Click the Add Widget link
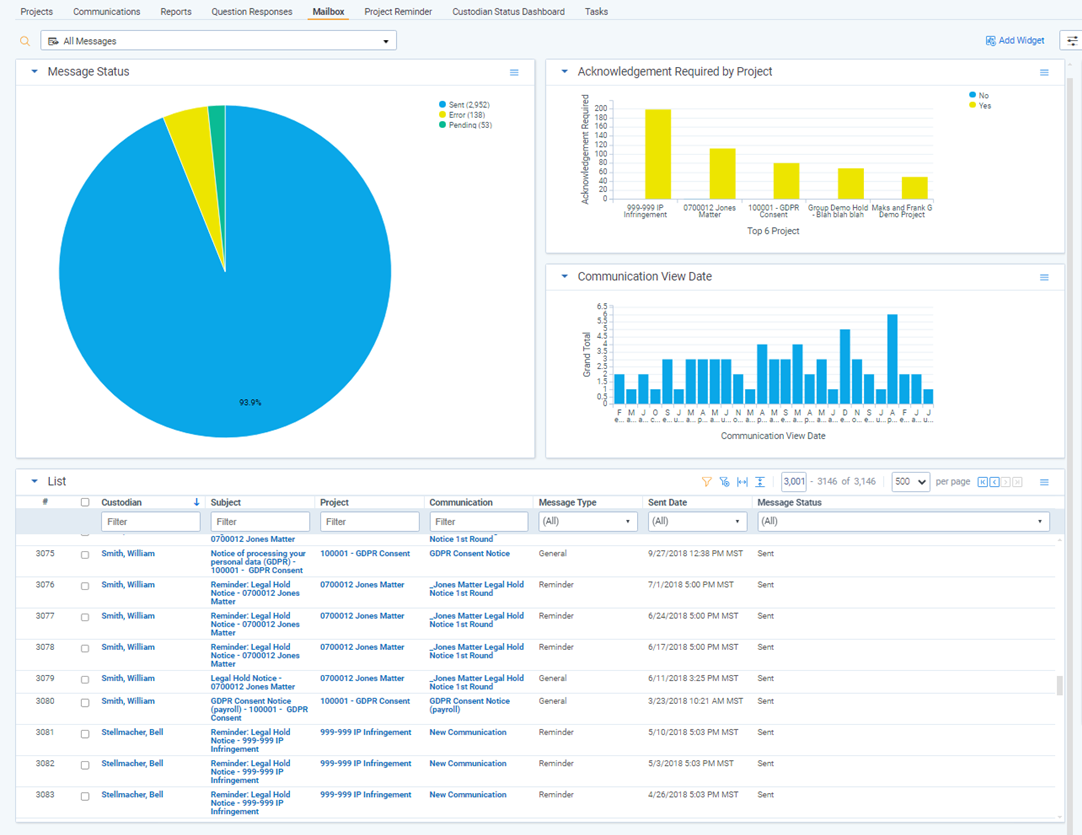1082x835 pixels. [x=1021, y=41]
